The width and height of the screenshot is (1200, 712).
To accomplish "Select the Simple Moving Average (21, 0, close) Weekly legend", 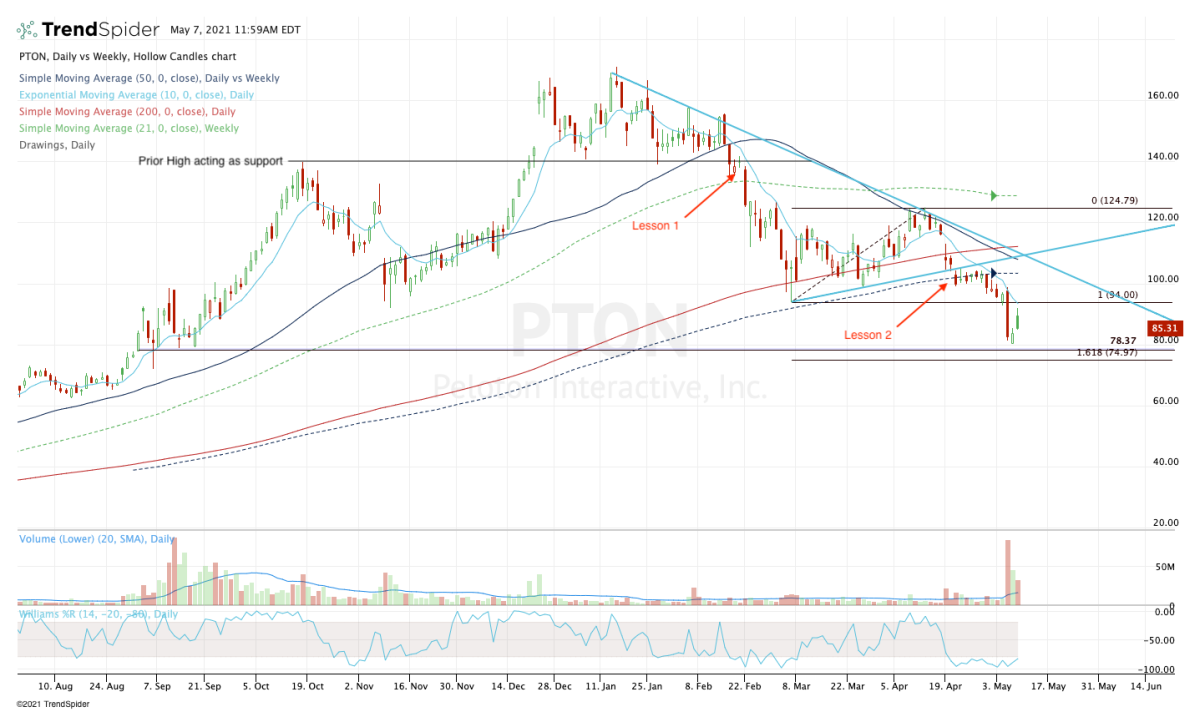I will point(128,128).
